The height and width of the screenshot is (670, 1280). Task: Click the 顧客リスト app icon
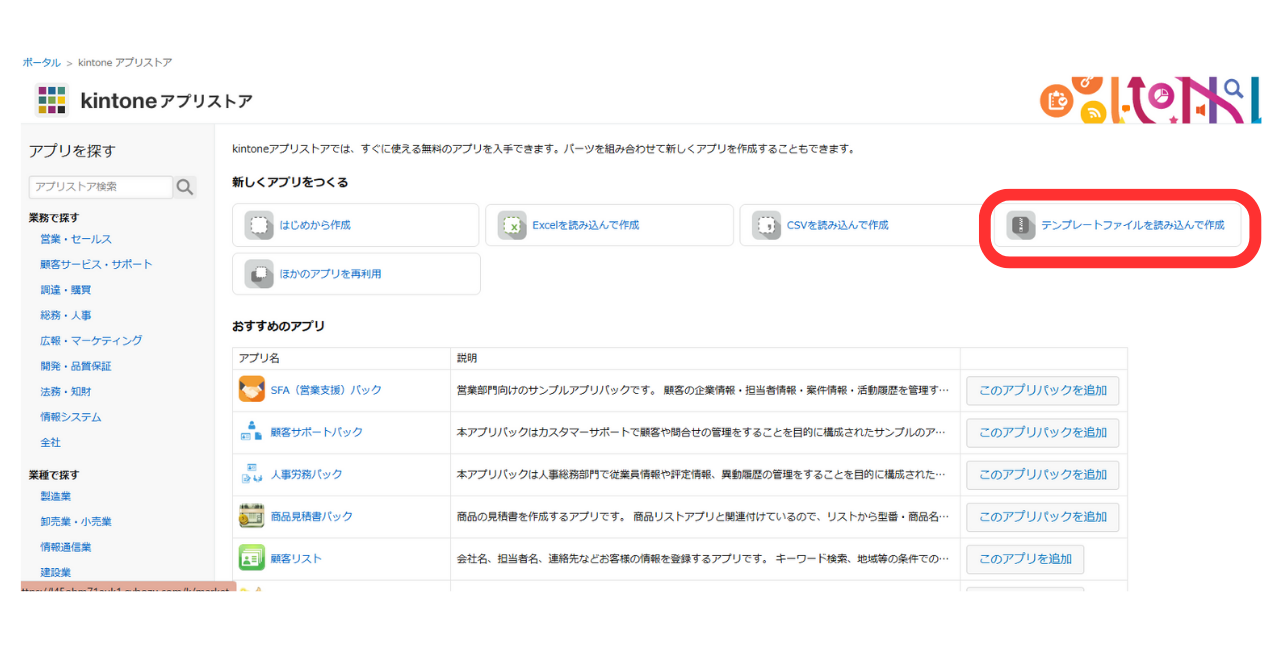point(251,558)
